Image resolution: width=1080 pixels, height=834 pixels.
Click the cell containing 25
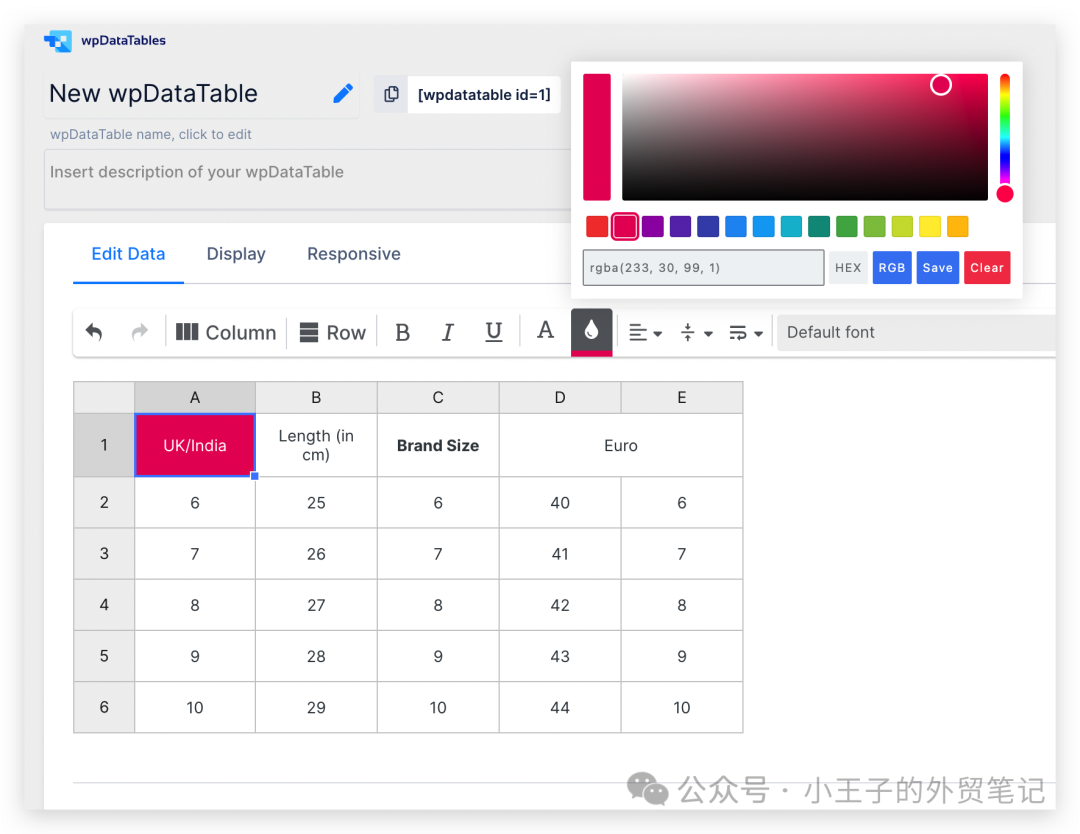(x=316, y=503)
